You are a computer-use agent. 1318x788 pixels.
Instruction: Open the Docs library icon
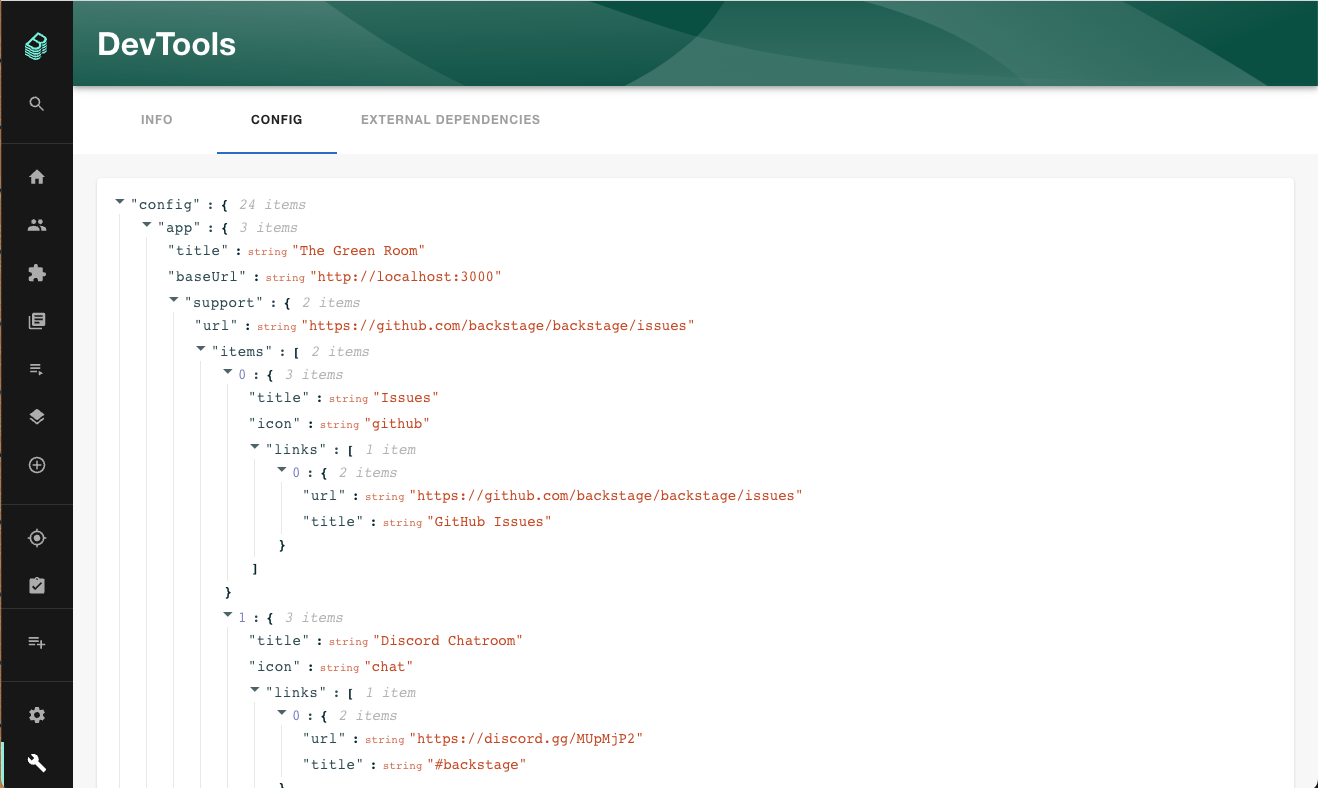37,320
